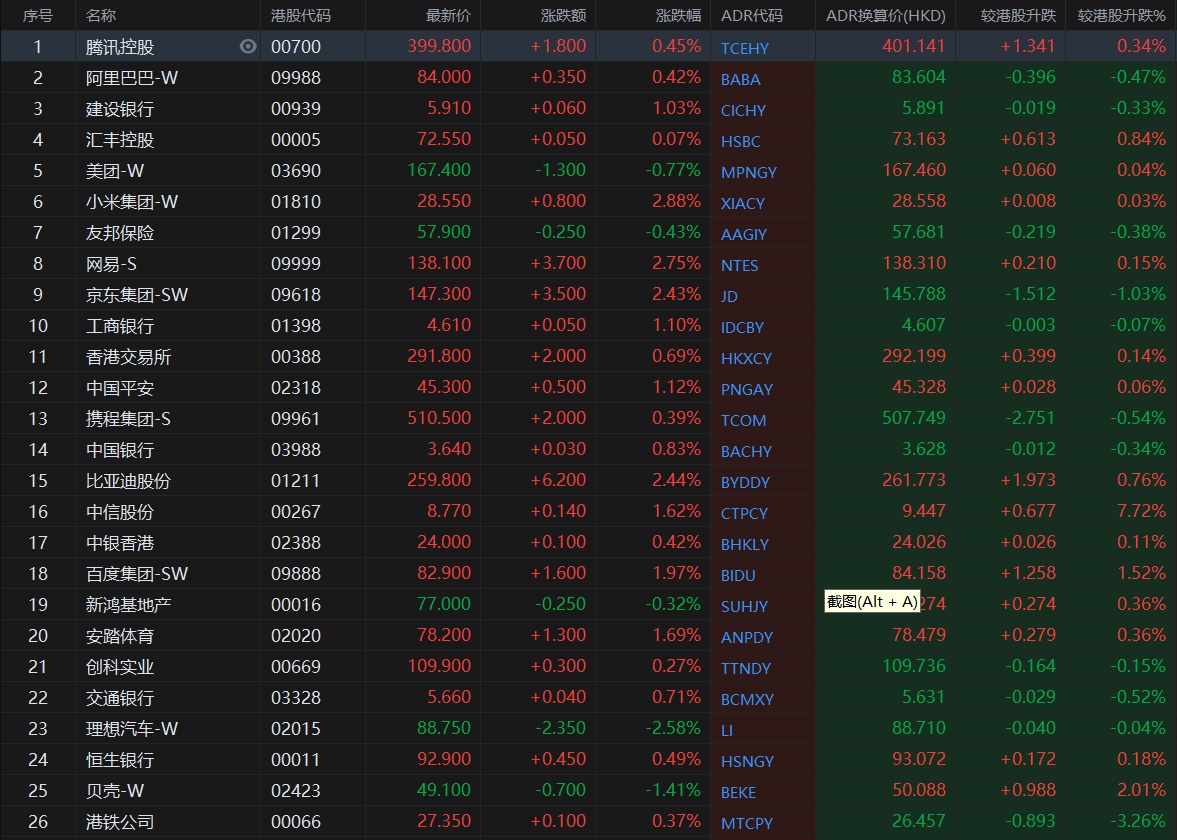Click the 涨跌额 column header
Viewport: 1177px width, 840px height.
click(563, 16)
